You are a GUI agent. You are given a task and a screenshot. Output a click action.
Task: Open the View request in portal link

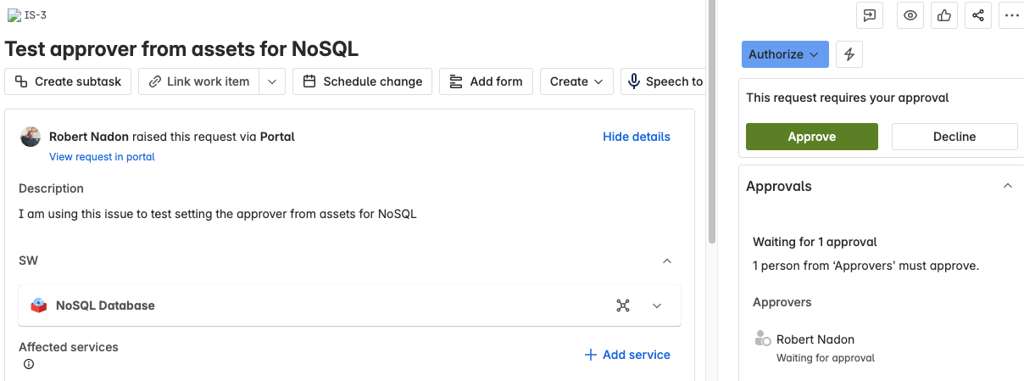102,157
